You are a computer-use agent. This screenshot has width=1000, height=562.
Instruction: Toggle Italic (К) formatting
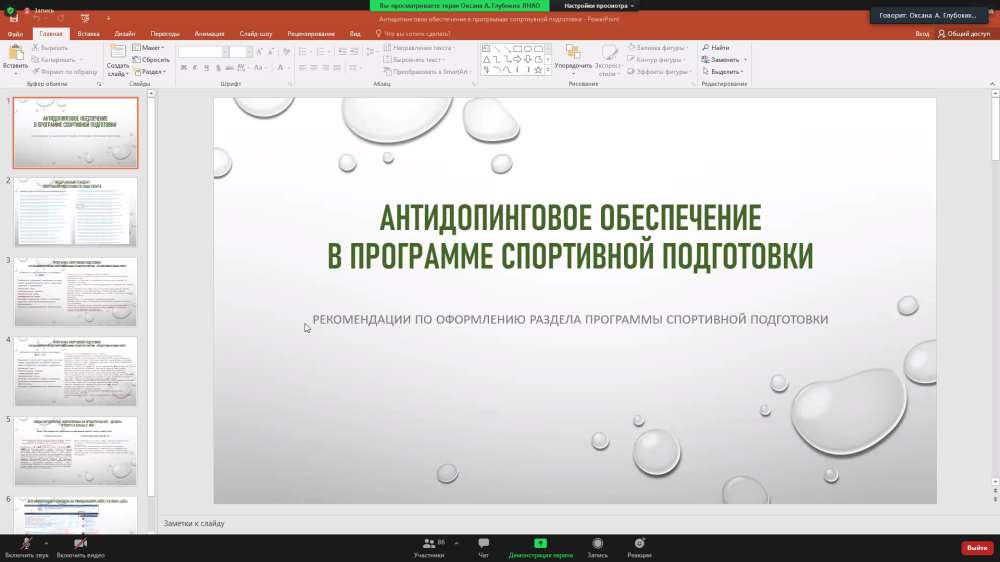195,68
